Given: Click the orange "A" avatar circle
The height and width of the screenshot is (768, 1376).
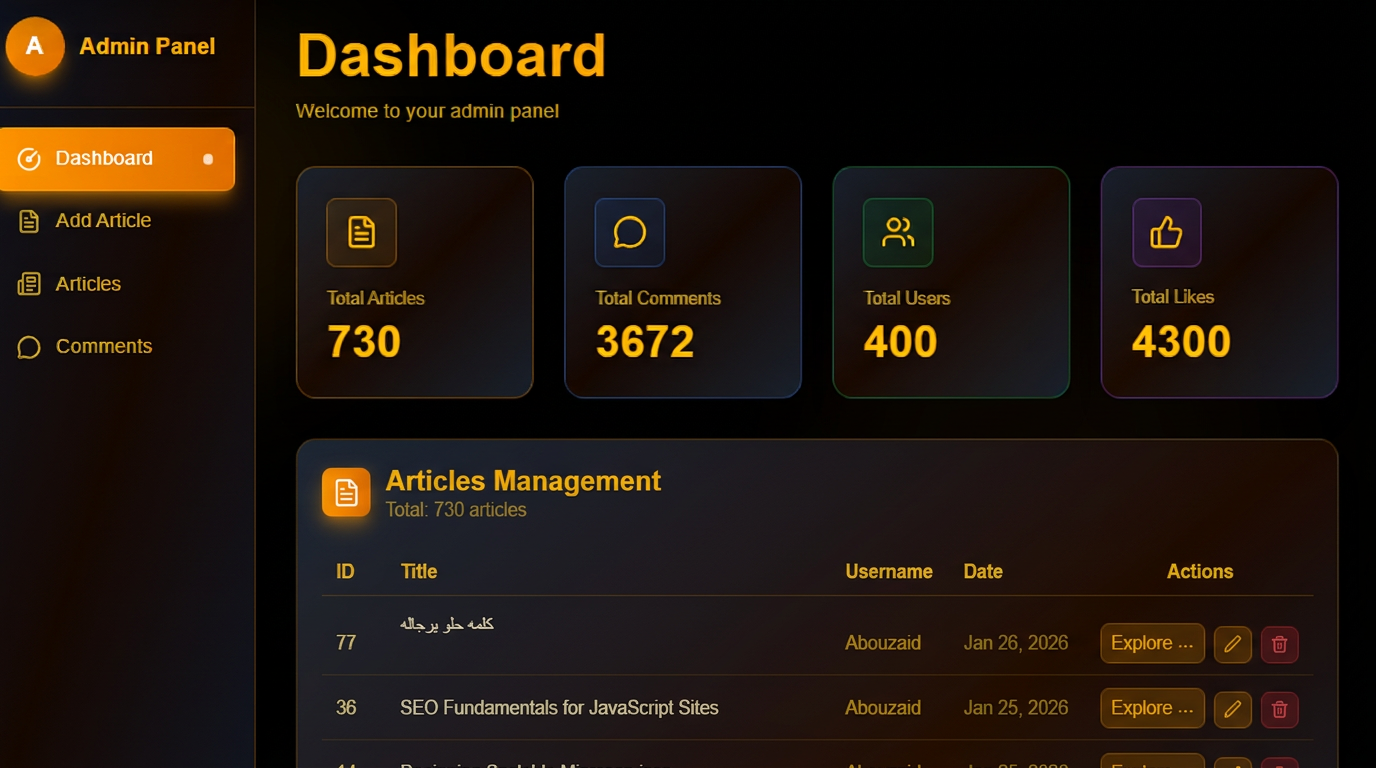Looking at the screenshot, I should [35, 46].
